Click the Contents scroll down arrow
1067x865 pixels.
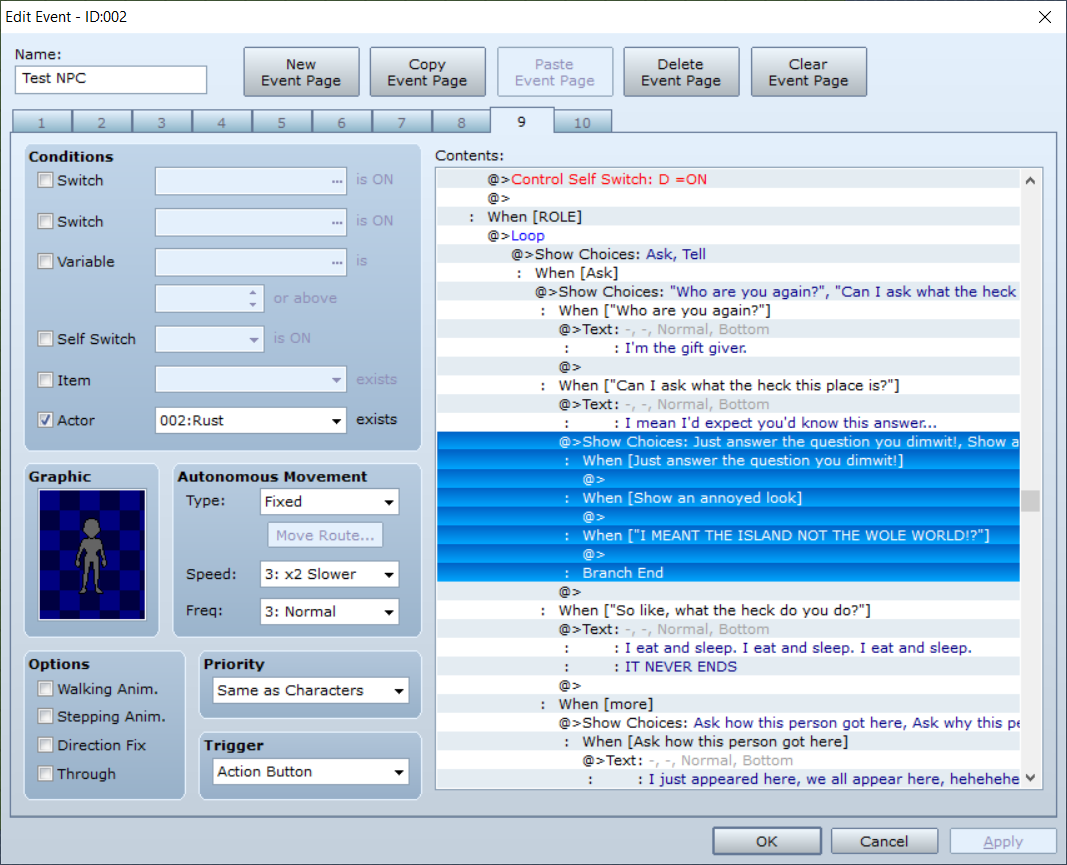[1030, 777]
